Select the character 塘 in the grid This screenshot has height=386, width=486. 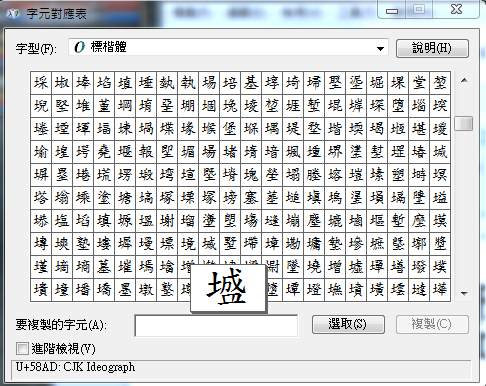point(125,198)
